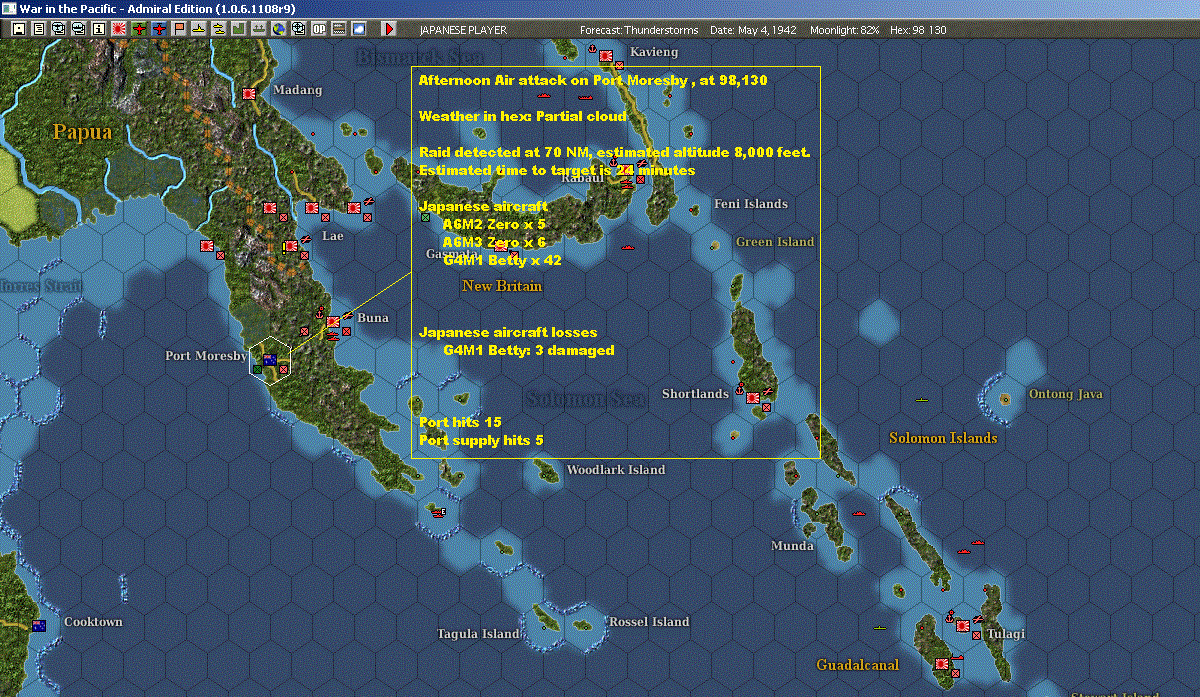Screen dimensions: 1200x697
Task: Open the information screen icon
Action: pos(99,29)
